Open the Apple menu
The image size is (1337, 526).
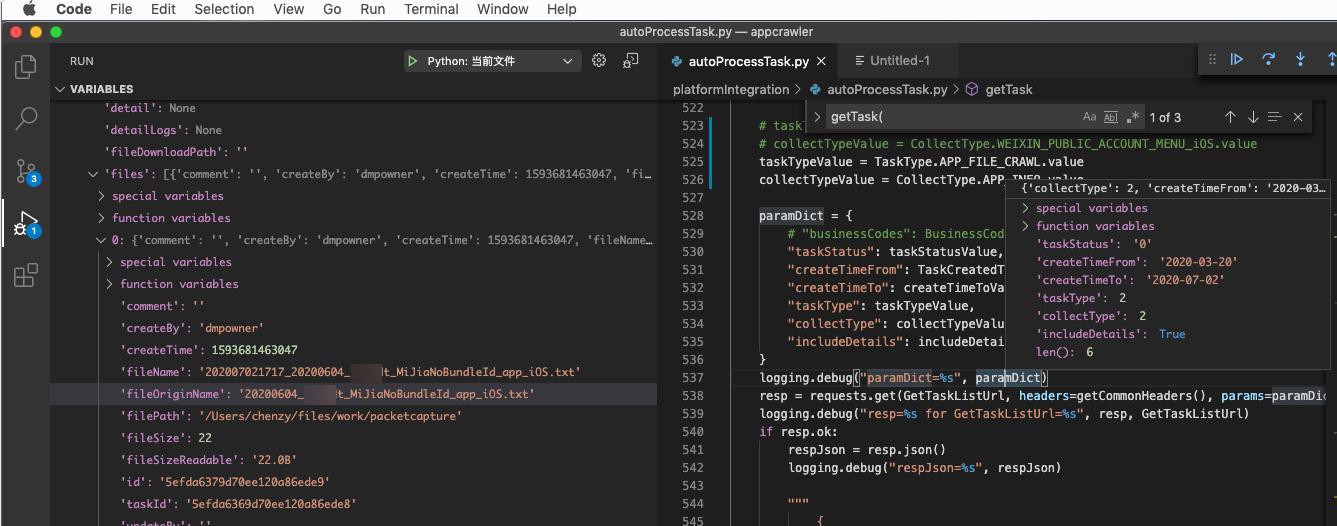[29, 9]
